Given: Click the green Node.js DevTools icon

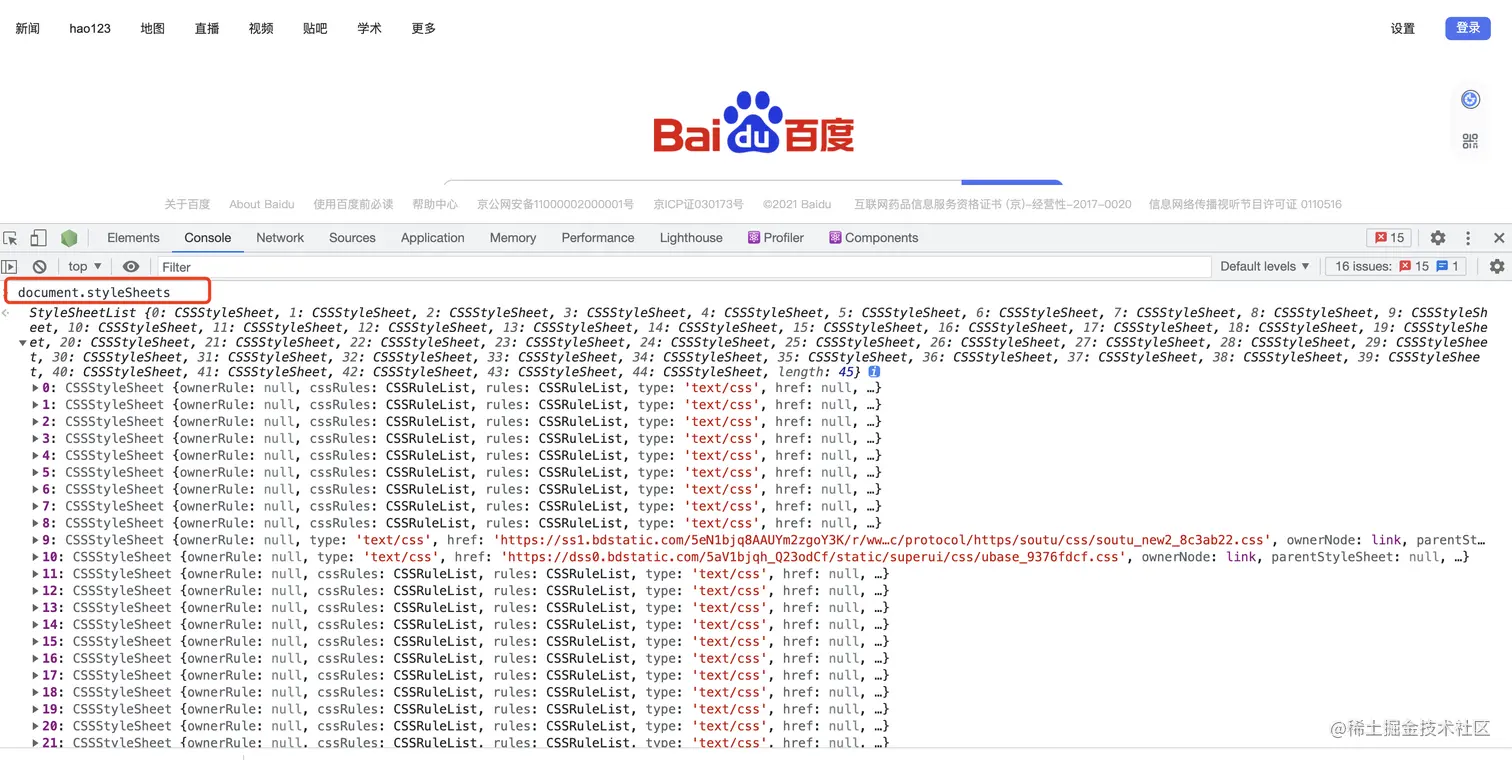Looking at the screenshot, I should point(69,238).
